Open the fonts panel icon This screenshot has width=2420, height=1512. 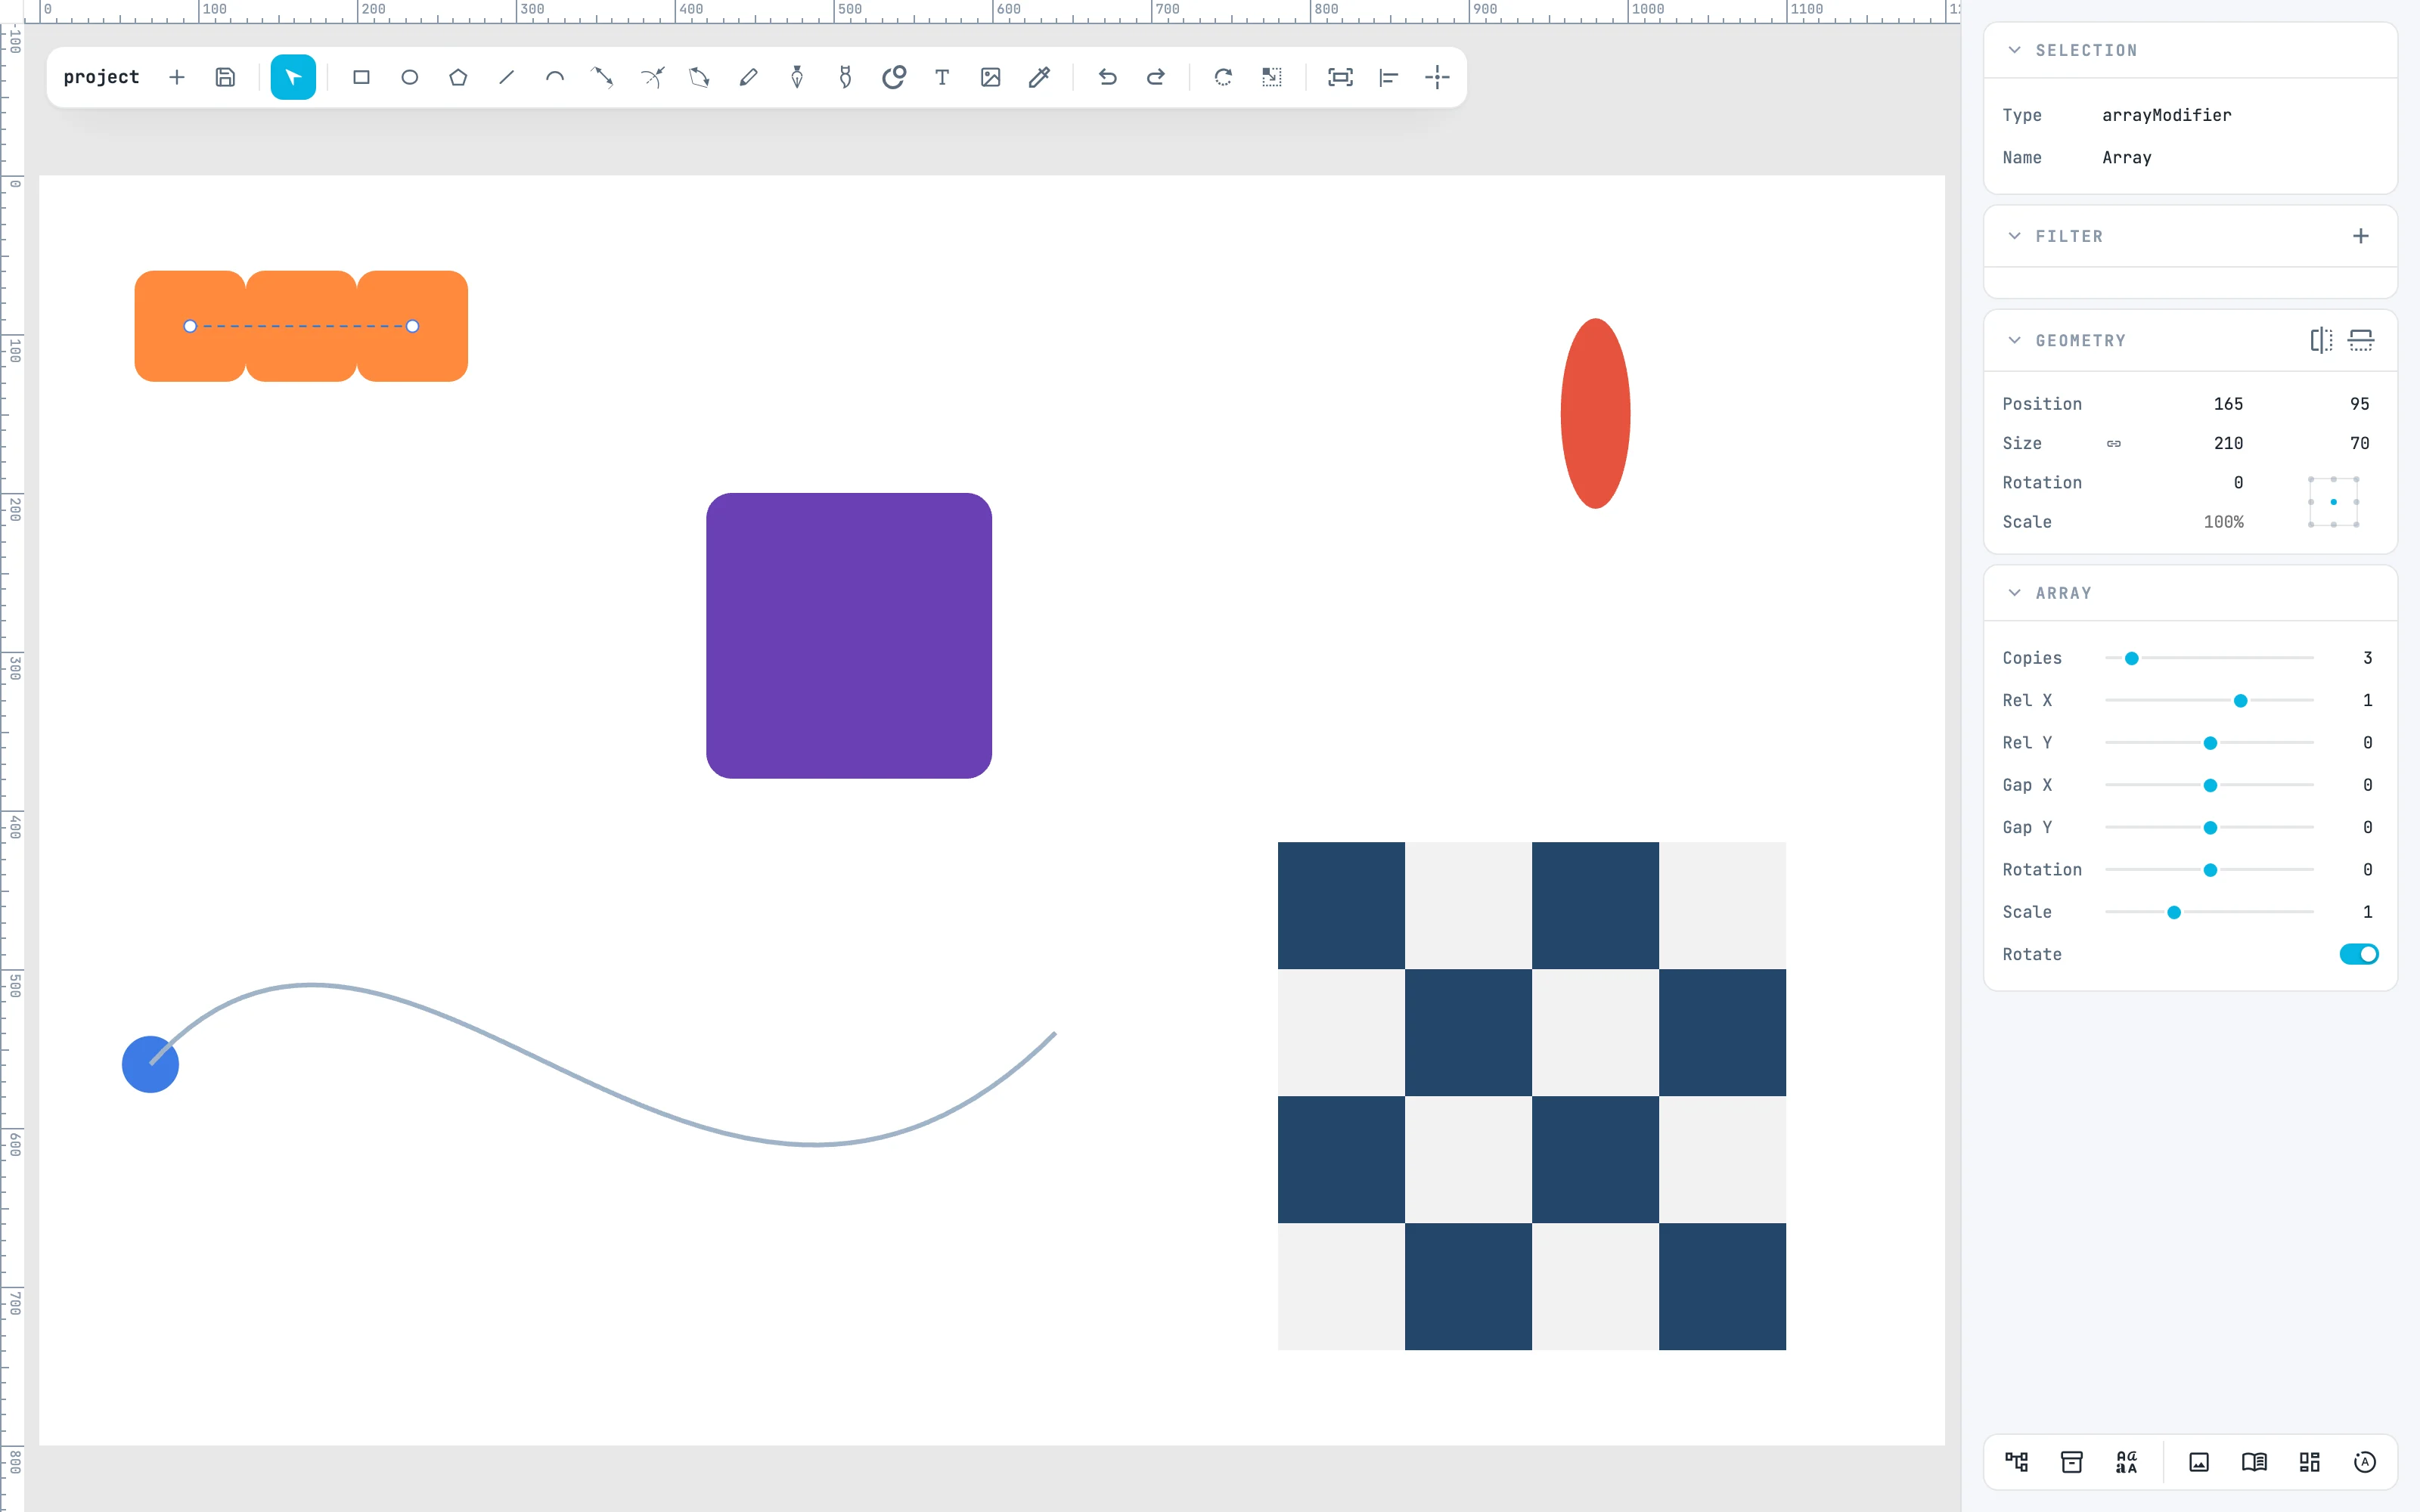click(x=2126, y=1462)
